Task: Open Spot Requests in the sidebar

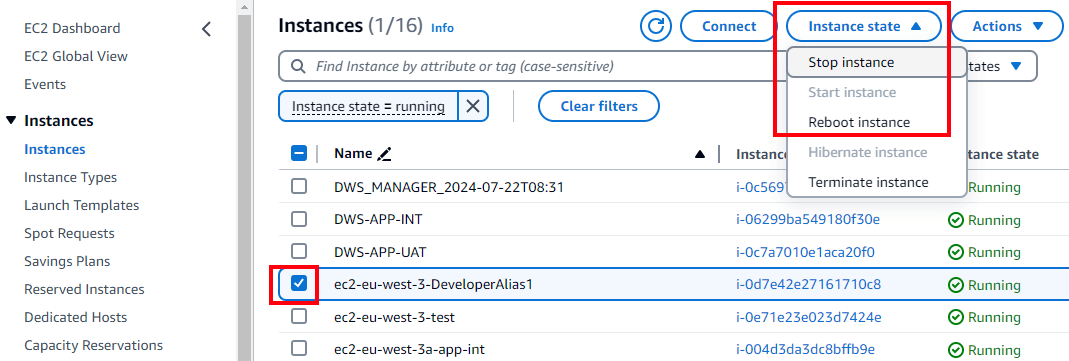Action: tap(69, 234)
